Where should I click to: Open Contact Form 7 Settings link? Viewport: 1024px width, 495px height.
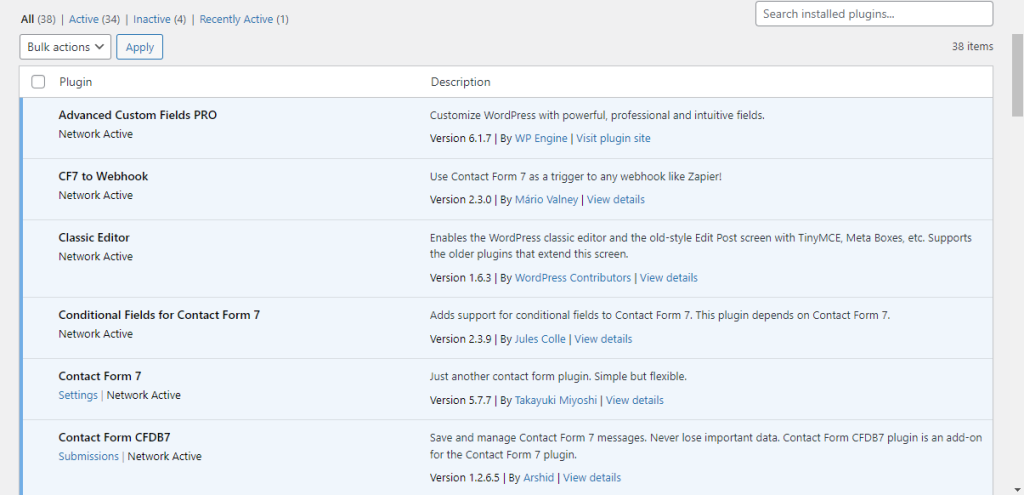(78, 395)
